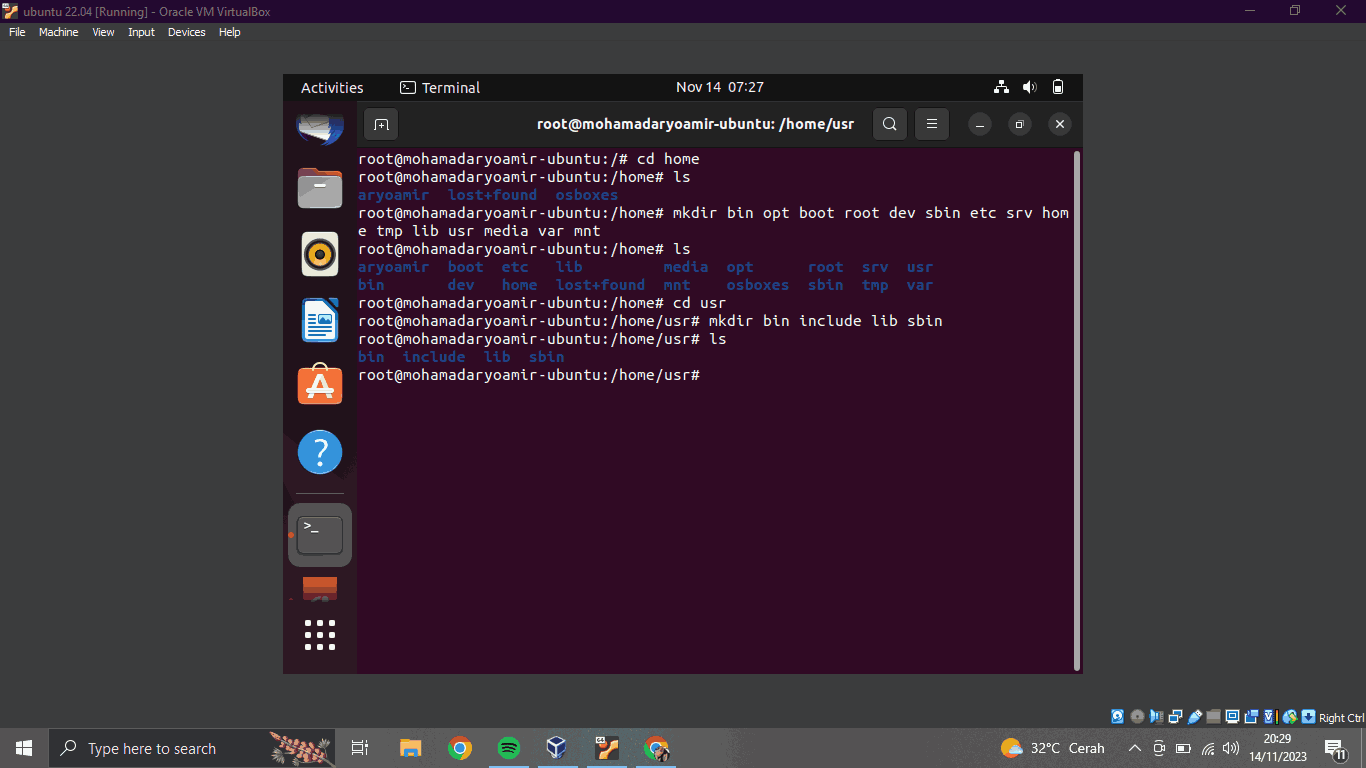Open Windows Start menu

click(24, 748)
